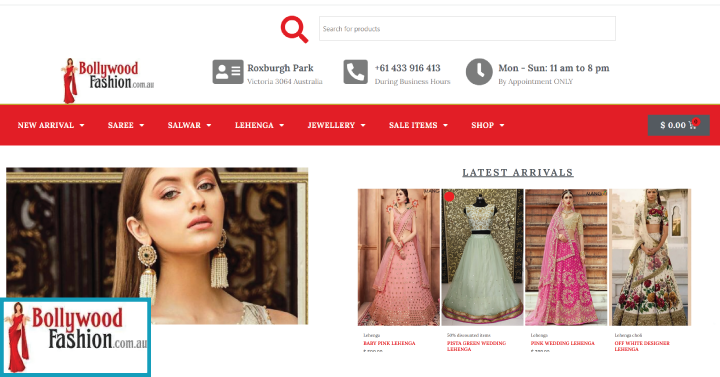
Task: Select Mon - Sun opening hours text
Action: 554,68
